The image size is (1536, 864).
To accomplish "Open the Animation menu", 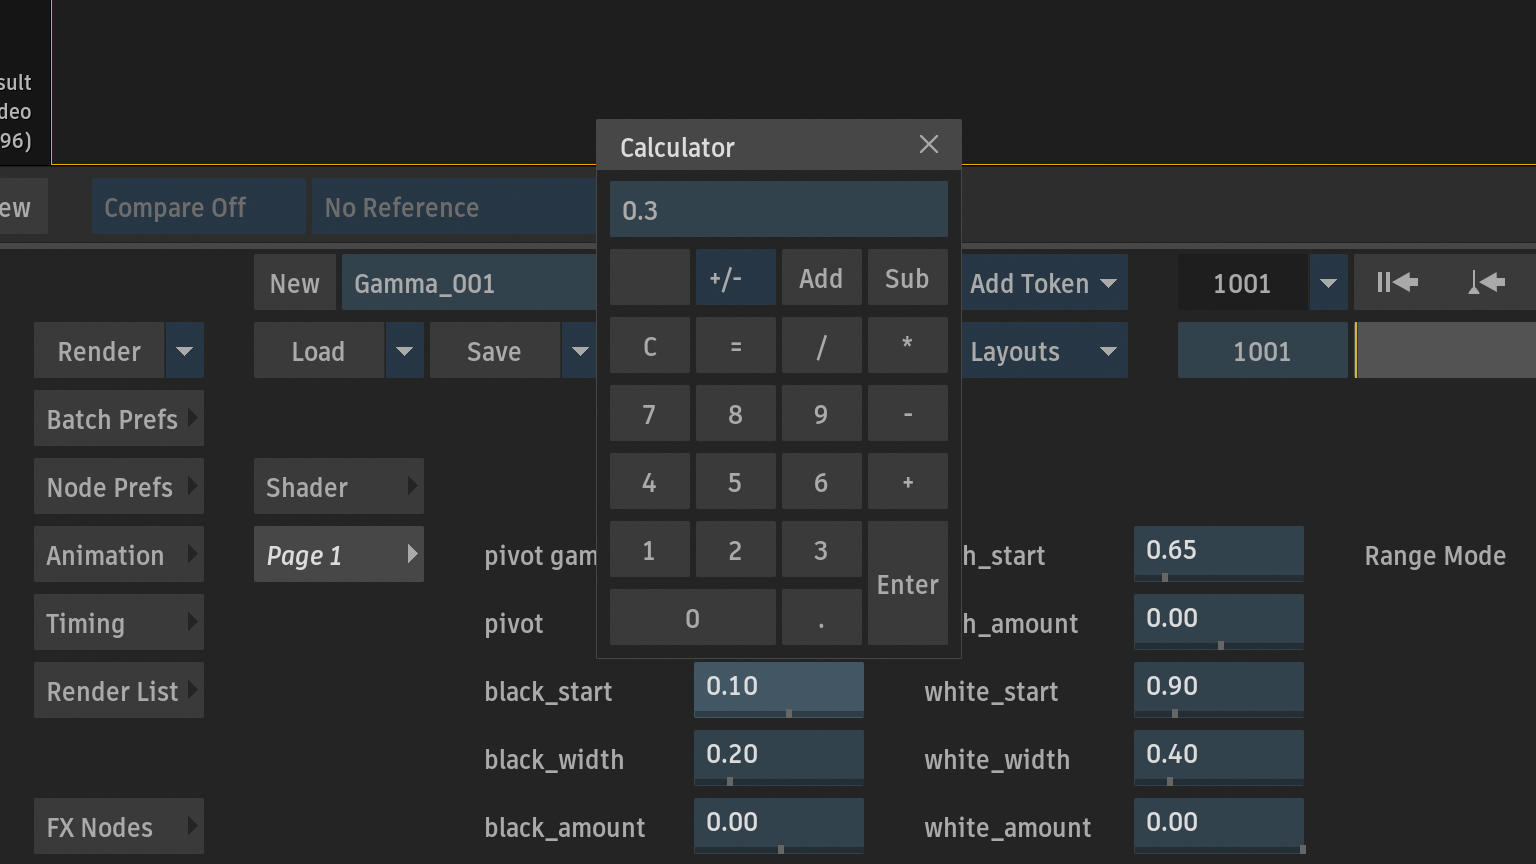I will point(119,555).
